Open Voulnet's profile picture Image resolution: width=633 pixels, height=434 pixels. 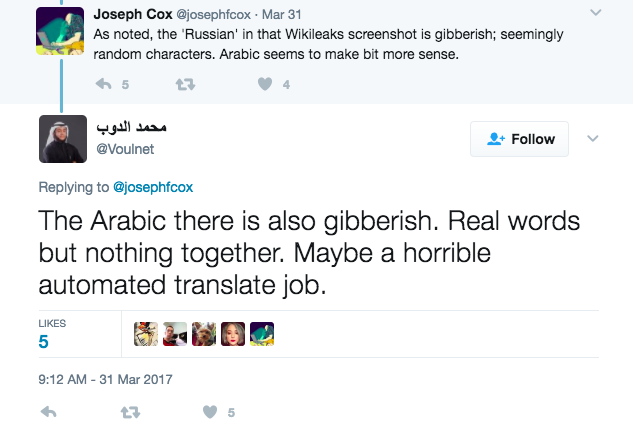(x=63, y=138)
